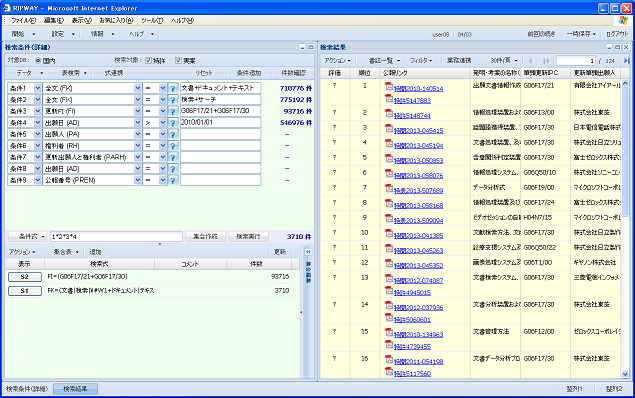Screen dimensions: 635x398
Task: Open the お気に入り(A) menu
Action: (116, 21)
